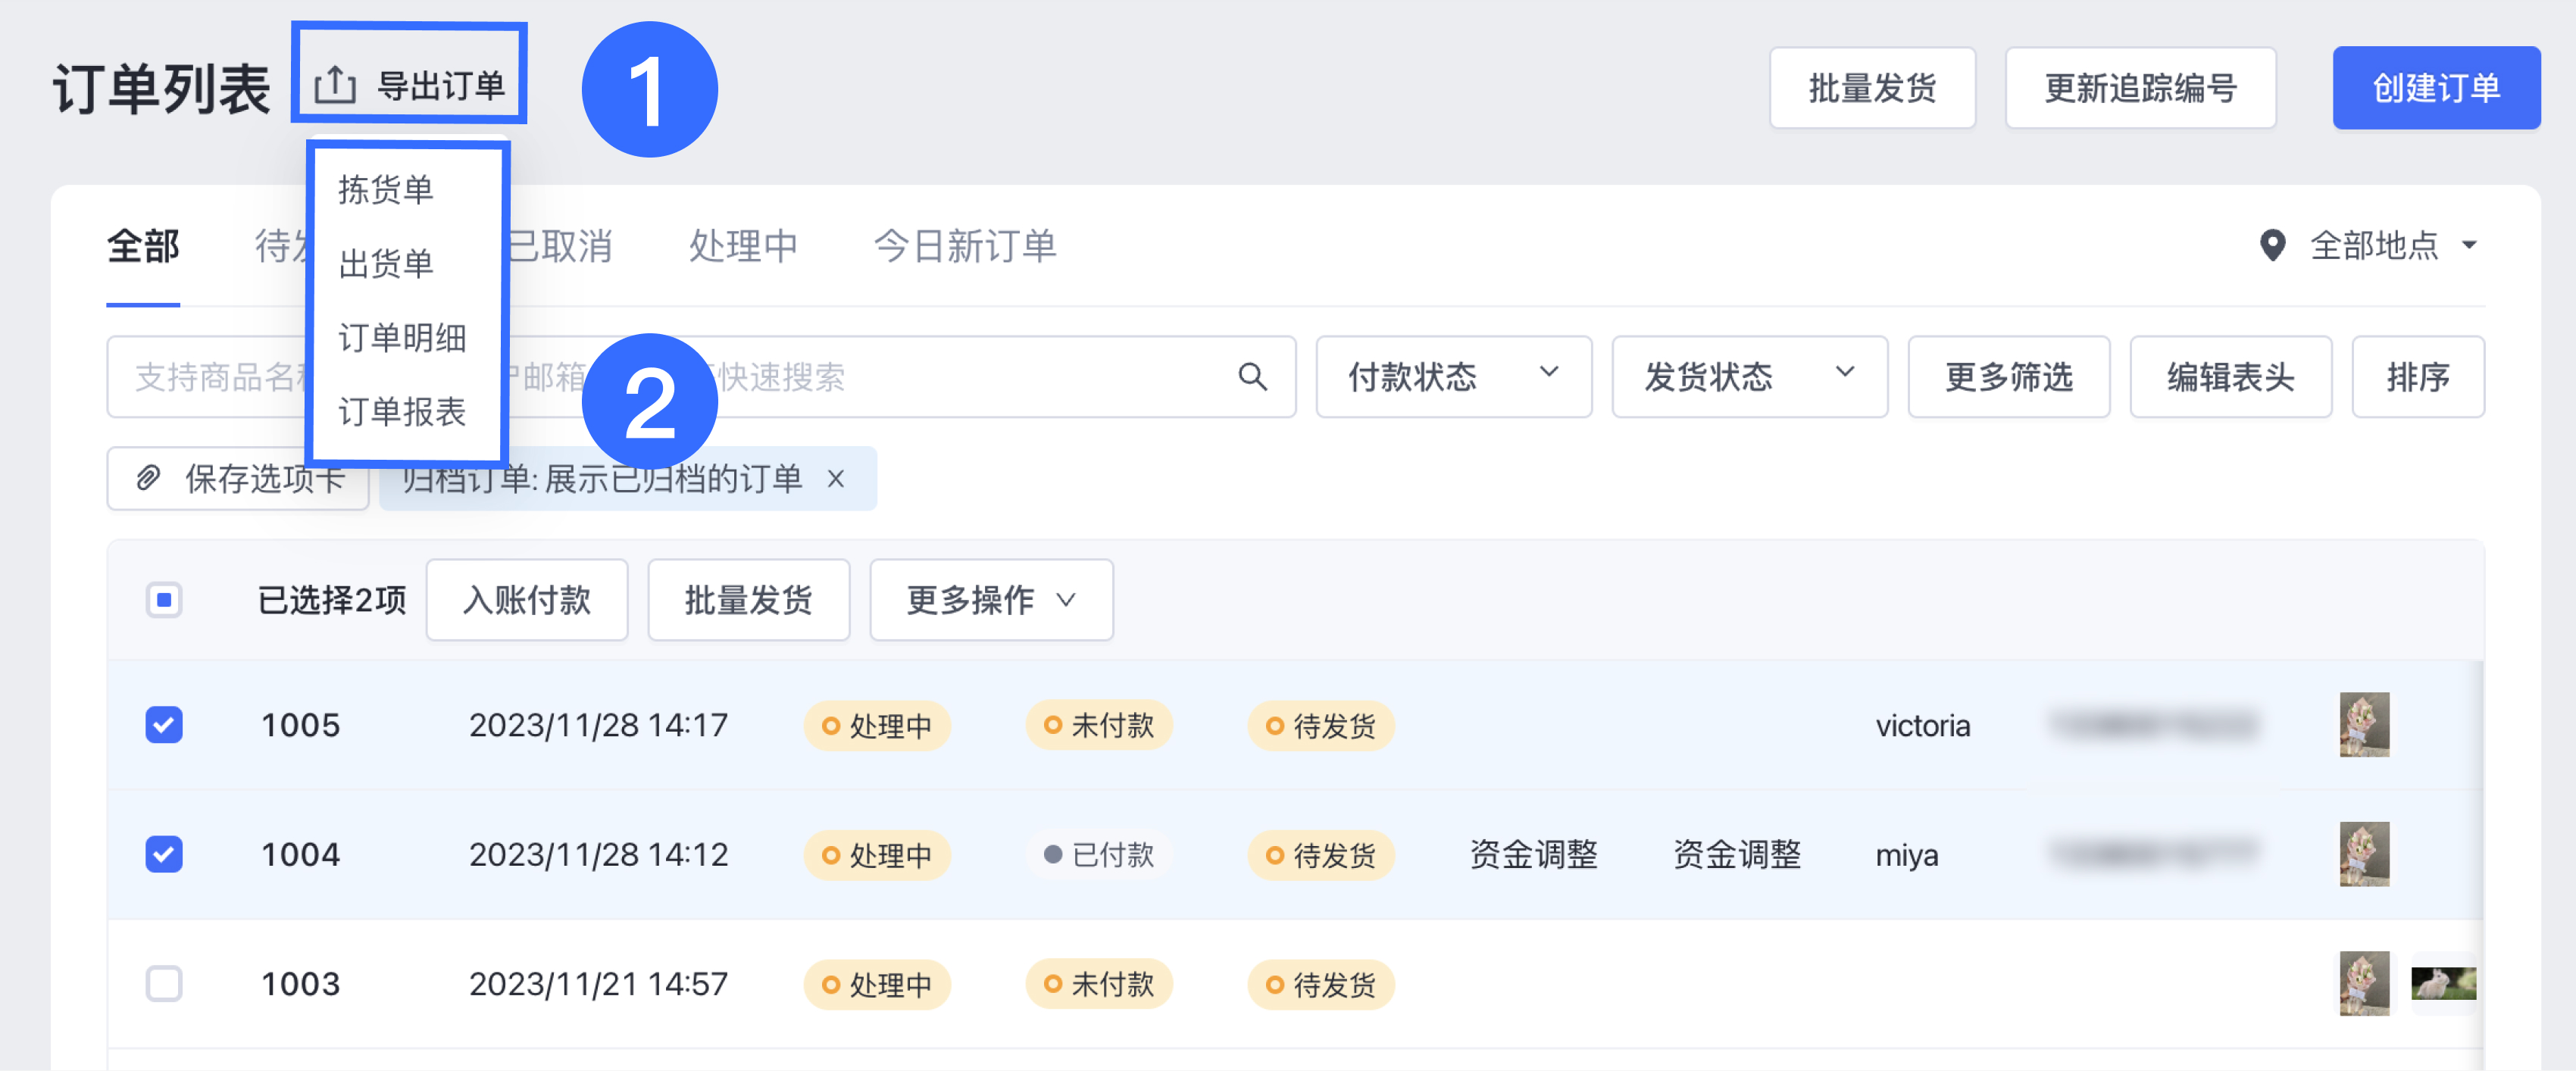
Task: Click paperclip icon on 保存选项卡
Action: 149,478
